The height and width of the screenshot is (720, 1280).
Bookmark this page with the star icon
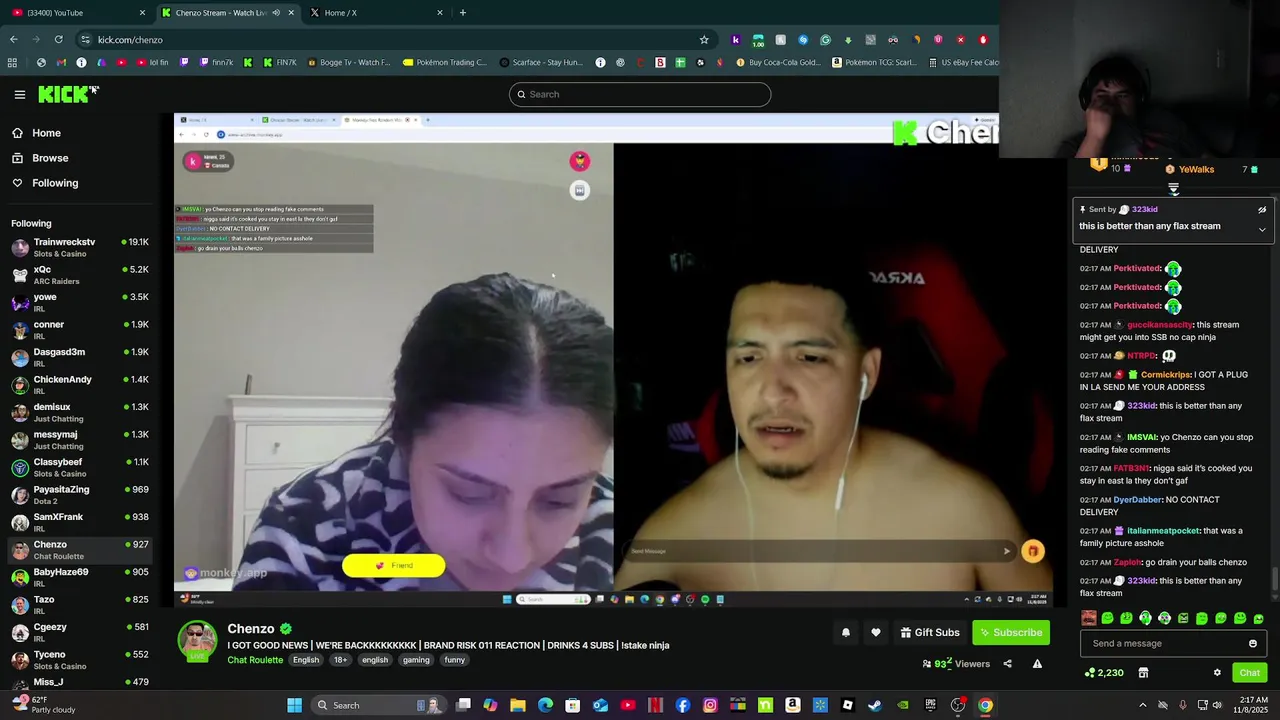704,40
